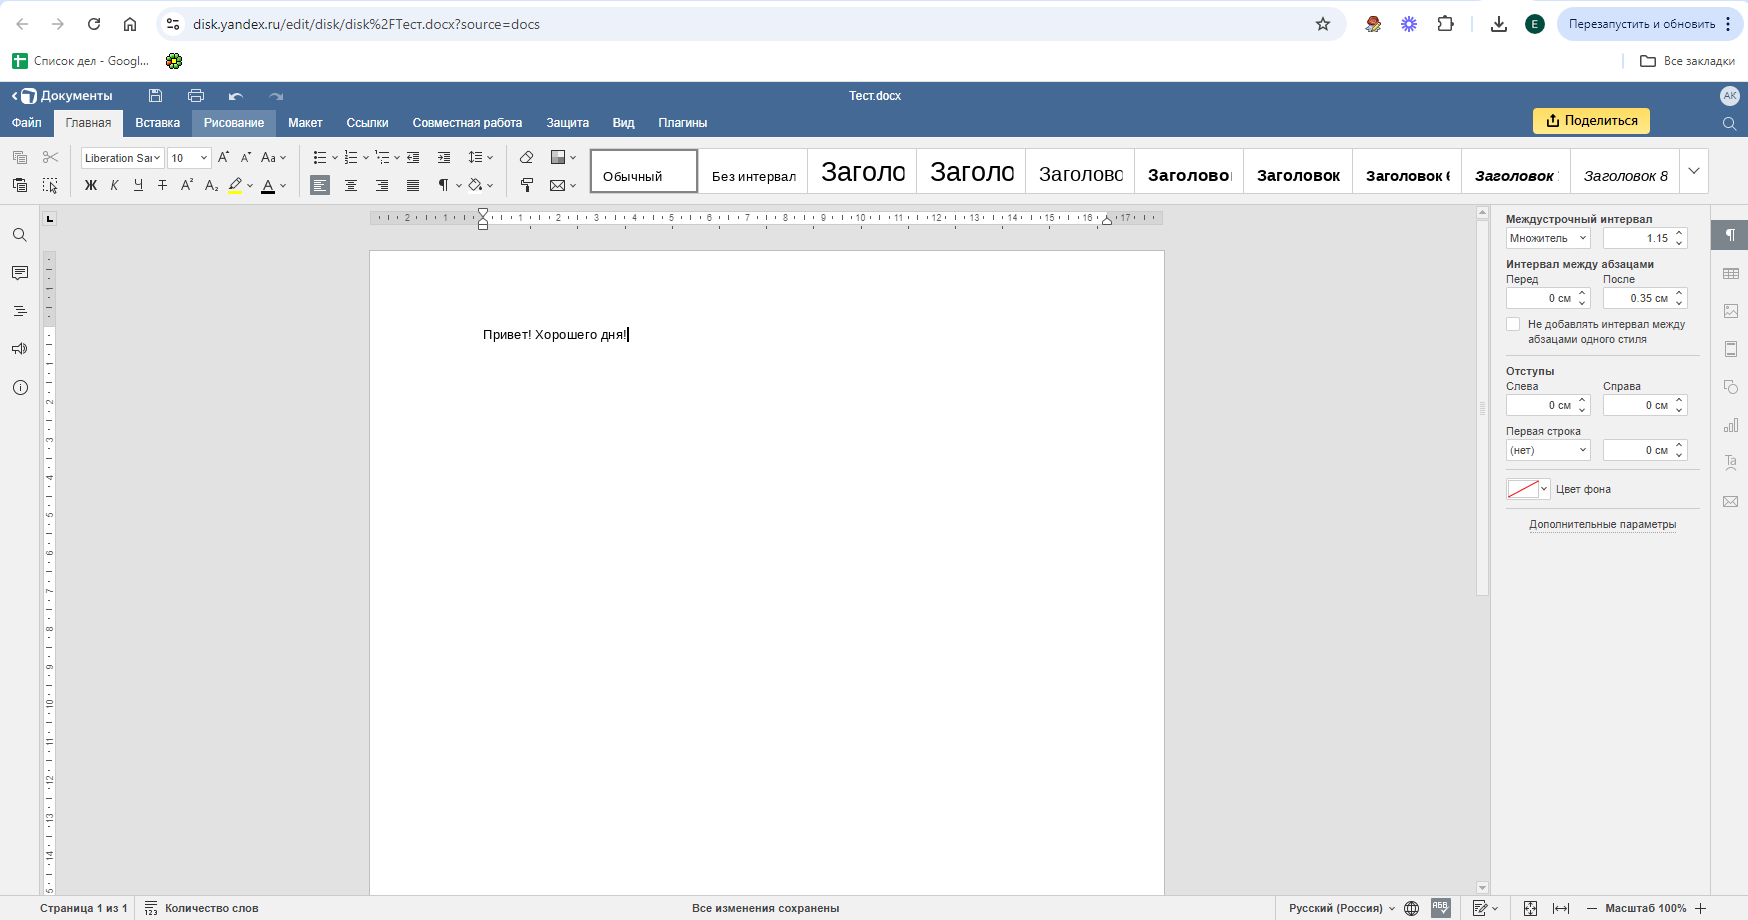Justify the paragraph text
1748x920 pixels.
[x=413, y=185]
